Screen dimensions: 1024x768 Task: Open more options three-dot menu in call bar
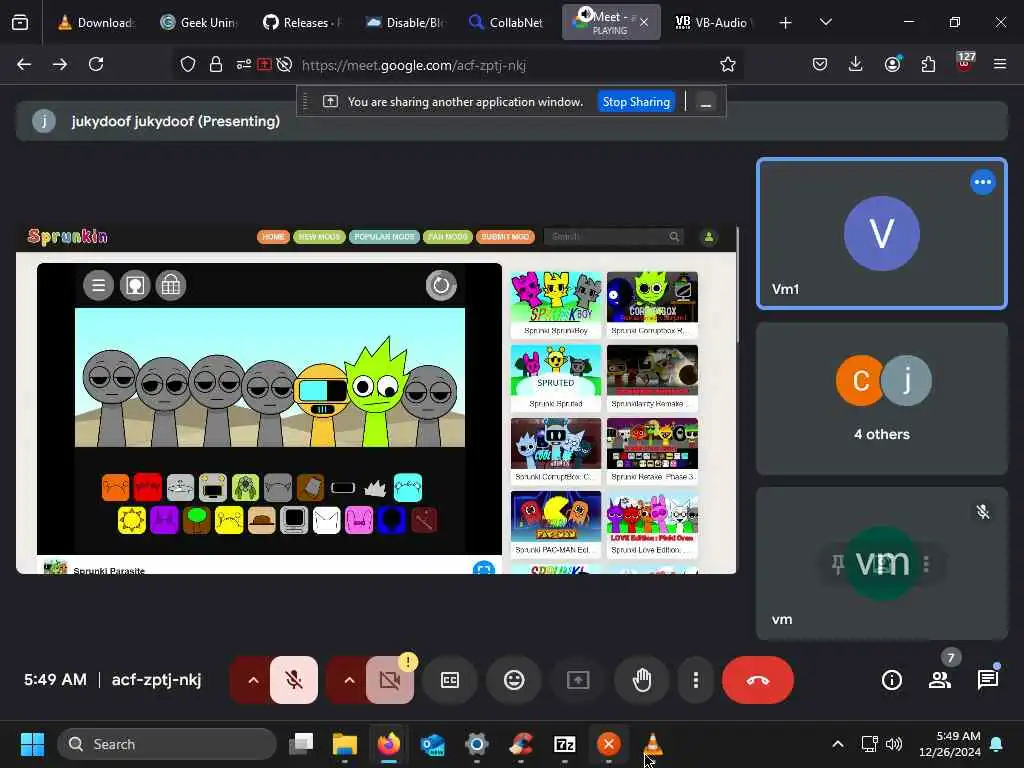[x=696, y=680]
